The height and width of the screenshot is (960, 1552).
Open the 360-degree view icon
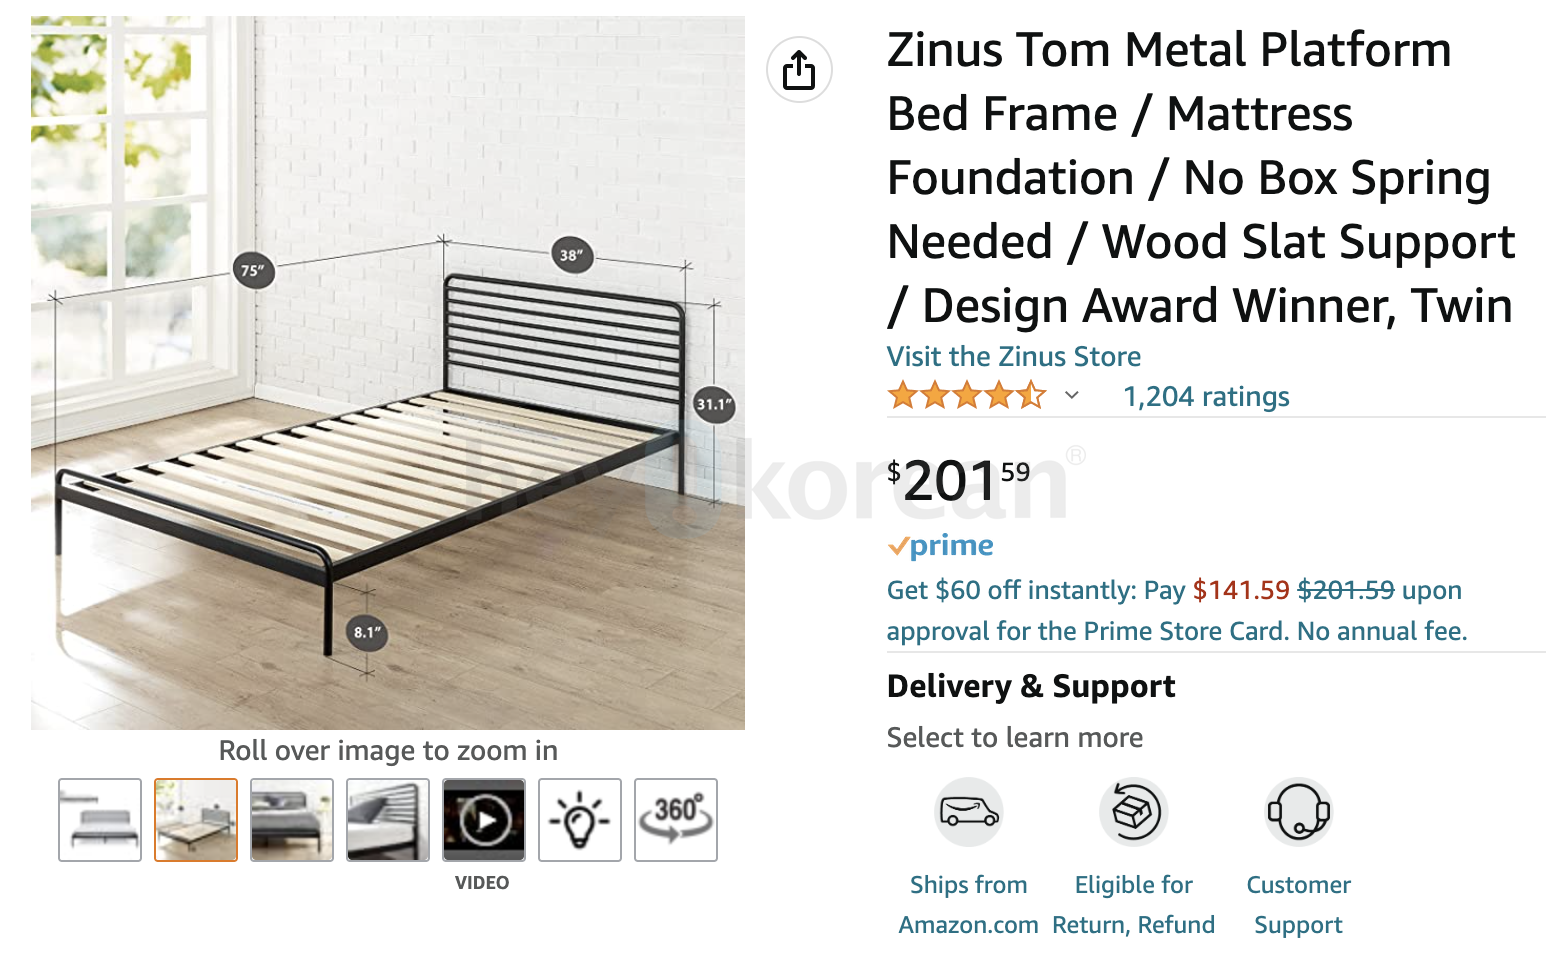[675, 820]
